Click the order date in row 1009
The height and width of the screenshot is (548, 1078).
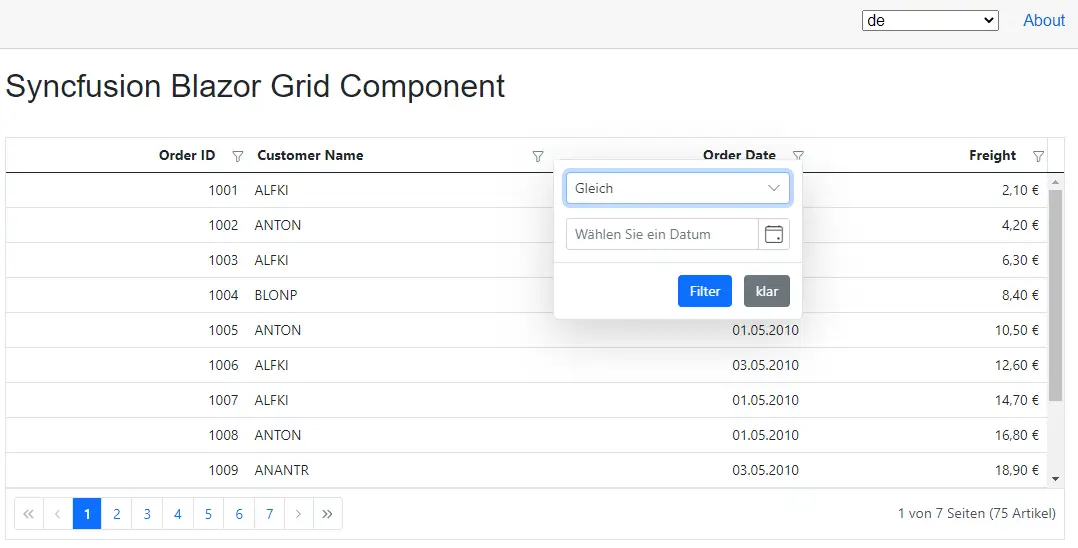pos(765,470)
